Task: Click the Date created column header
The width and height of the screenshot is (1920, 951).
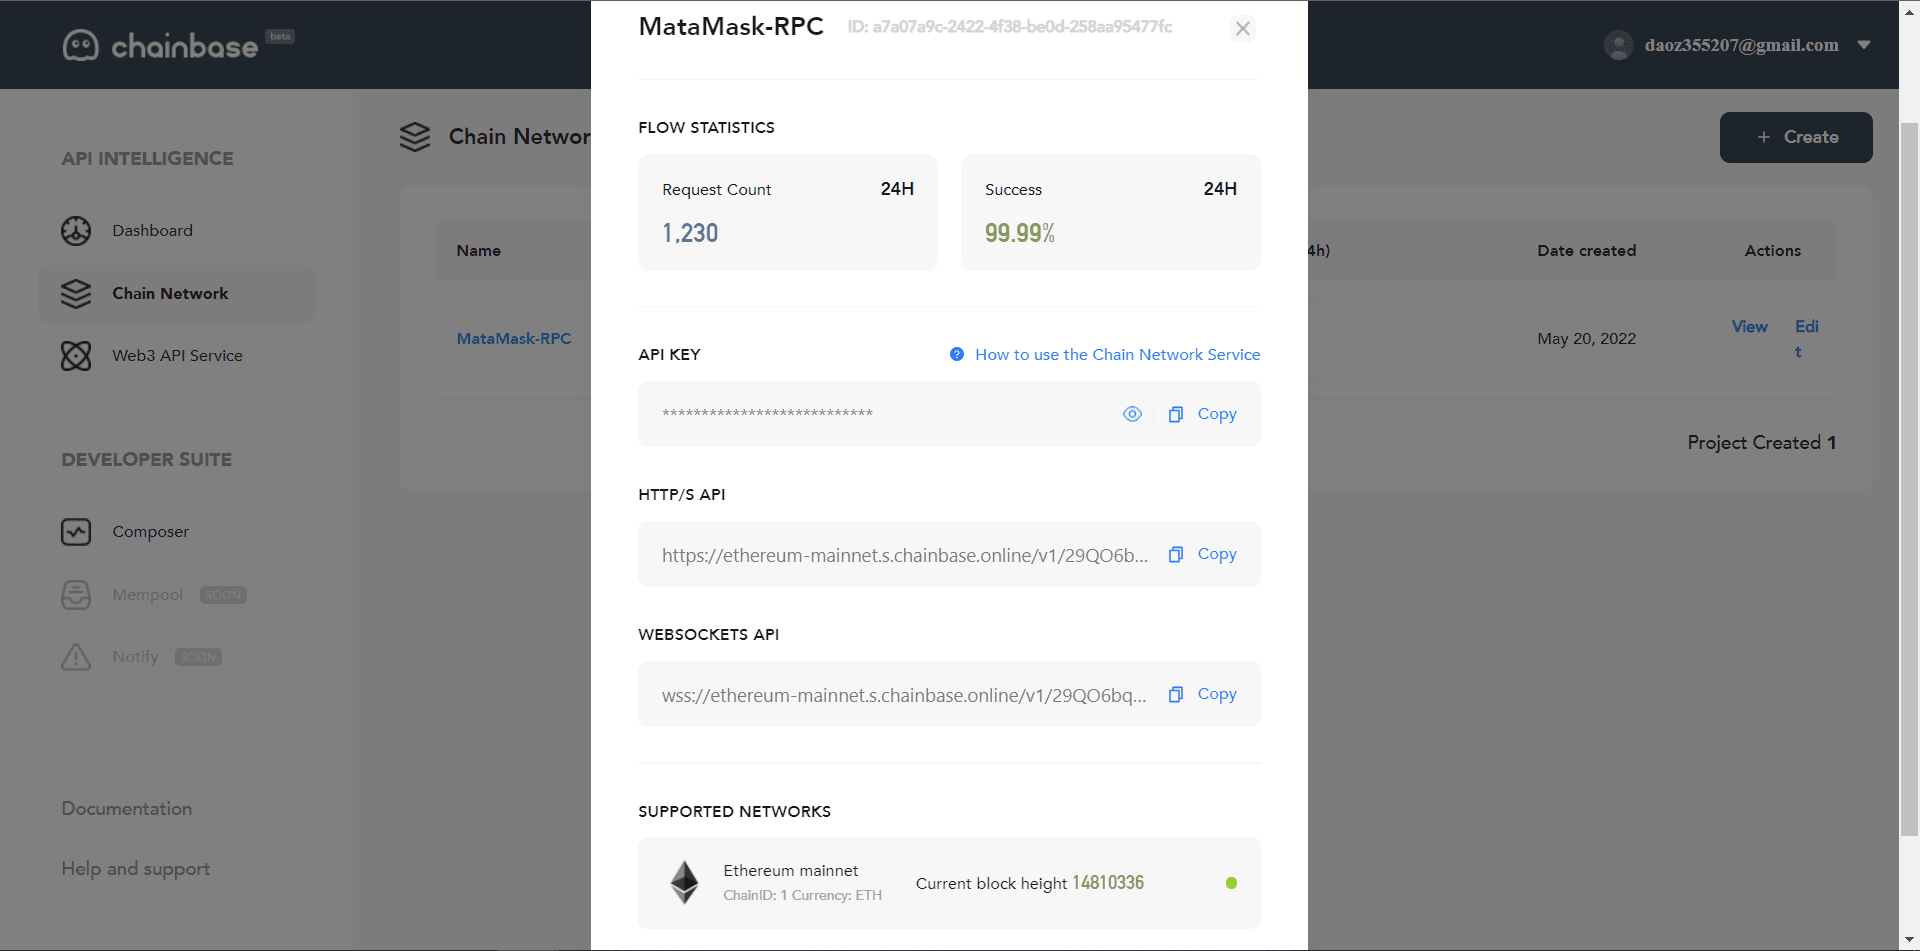Action: [1586, 251]
